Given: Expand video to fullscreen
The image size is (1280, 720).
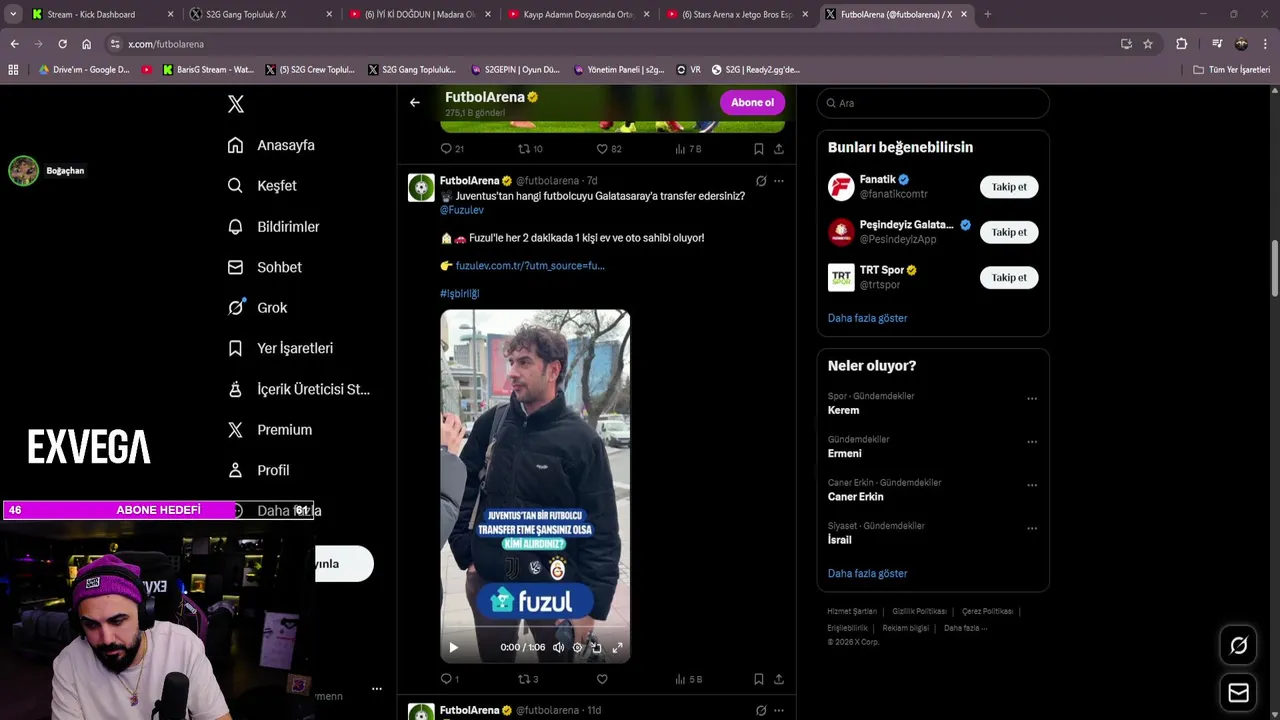Looking at the screenshot, I should [617, 648].
